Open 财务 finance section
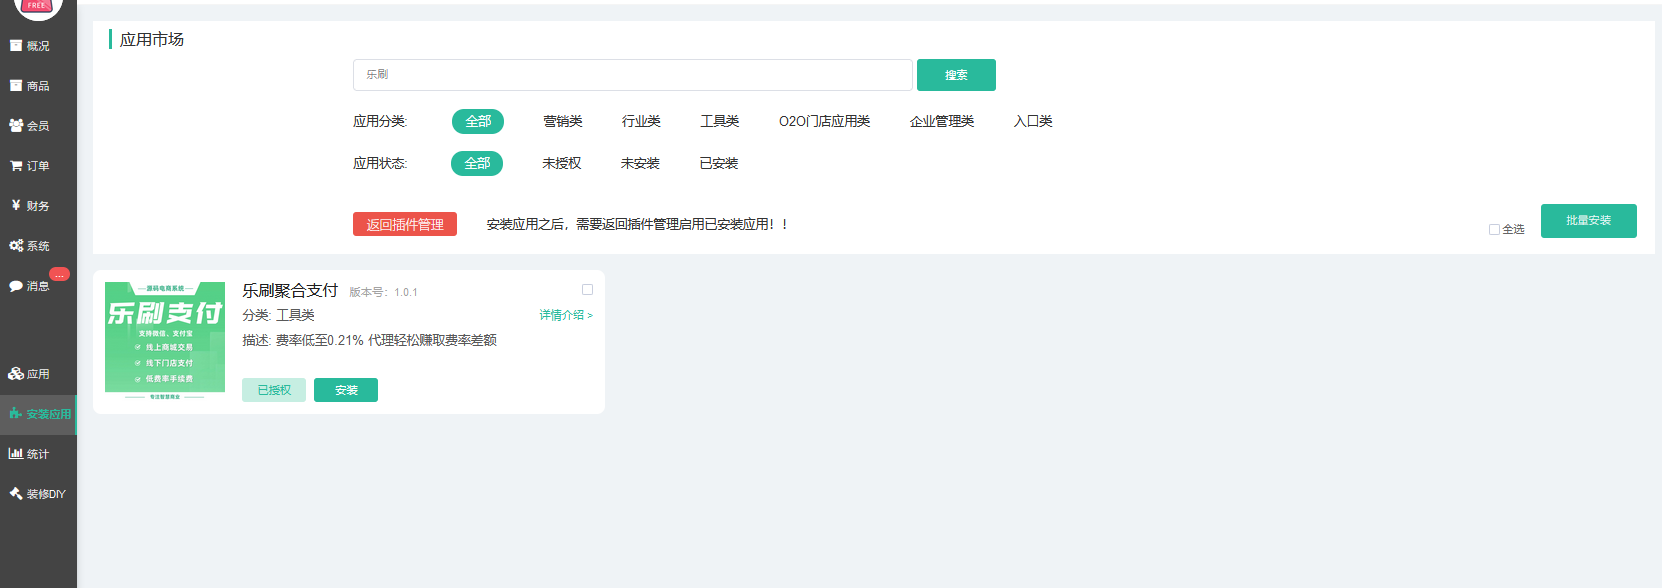 [16, 205]
